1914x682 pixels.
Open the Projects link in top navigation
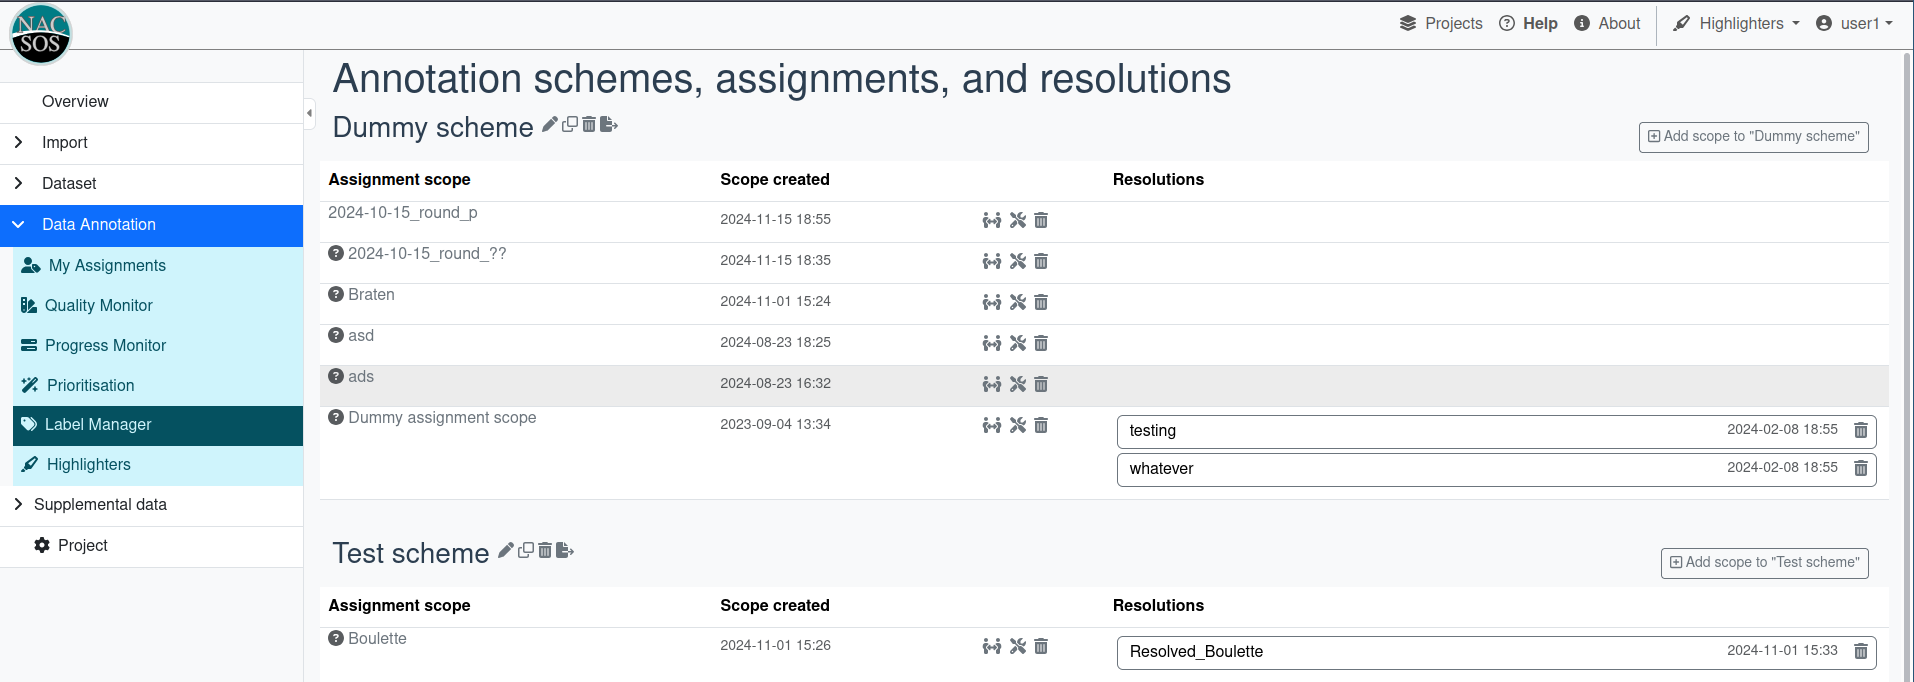(x=1441, y=24)
